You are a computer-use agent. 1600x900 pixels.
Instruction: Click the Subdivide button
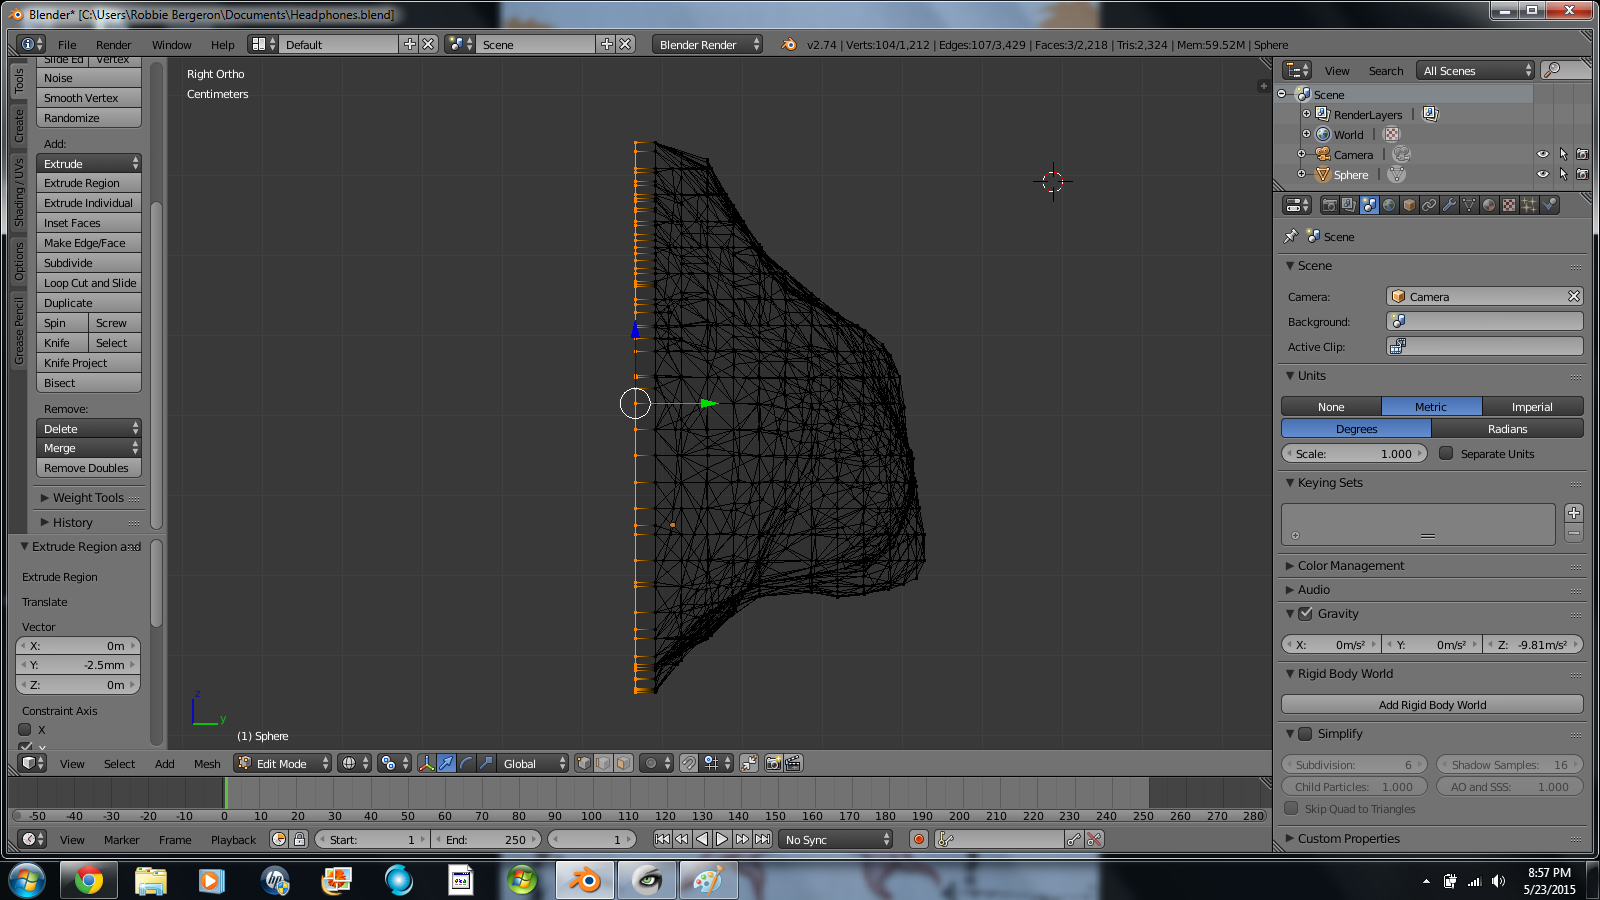click(89, 263)
